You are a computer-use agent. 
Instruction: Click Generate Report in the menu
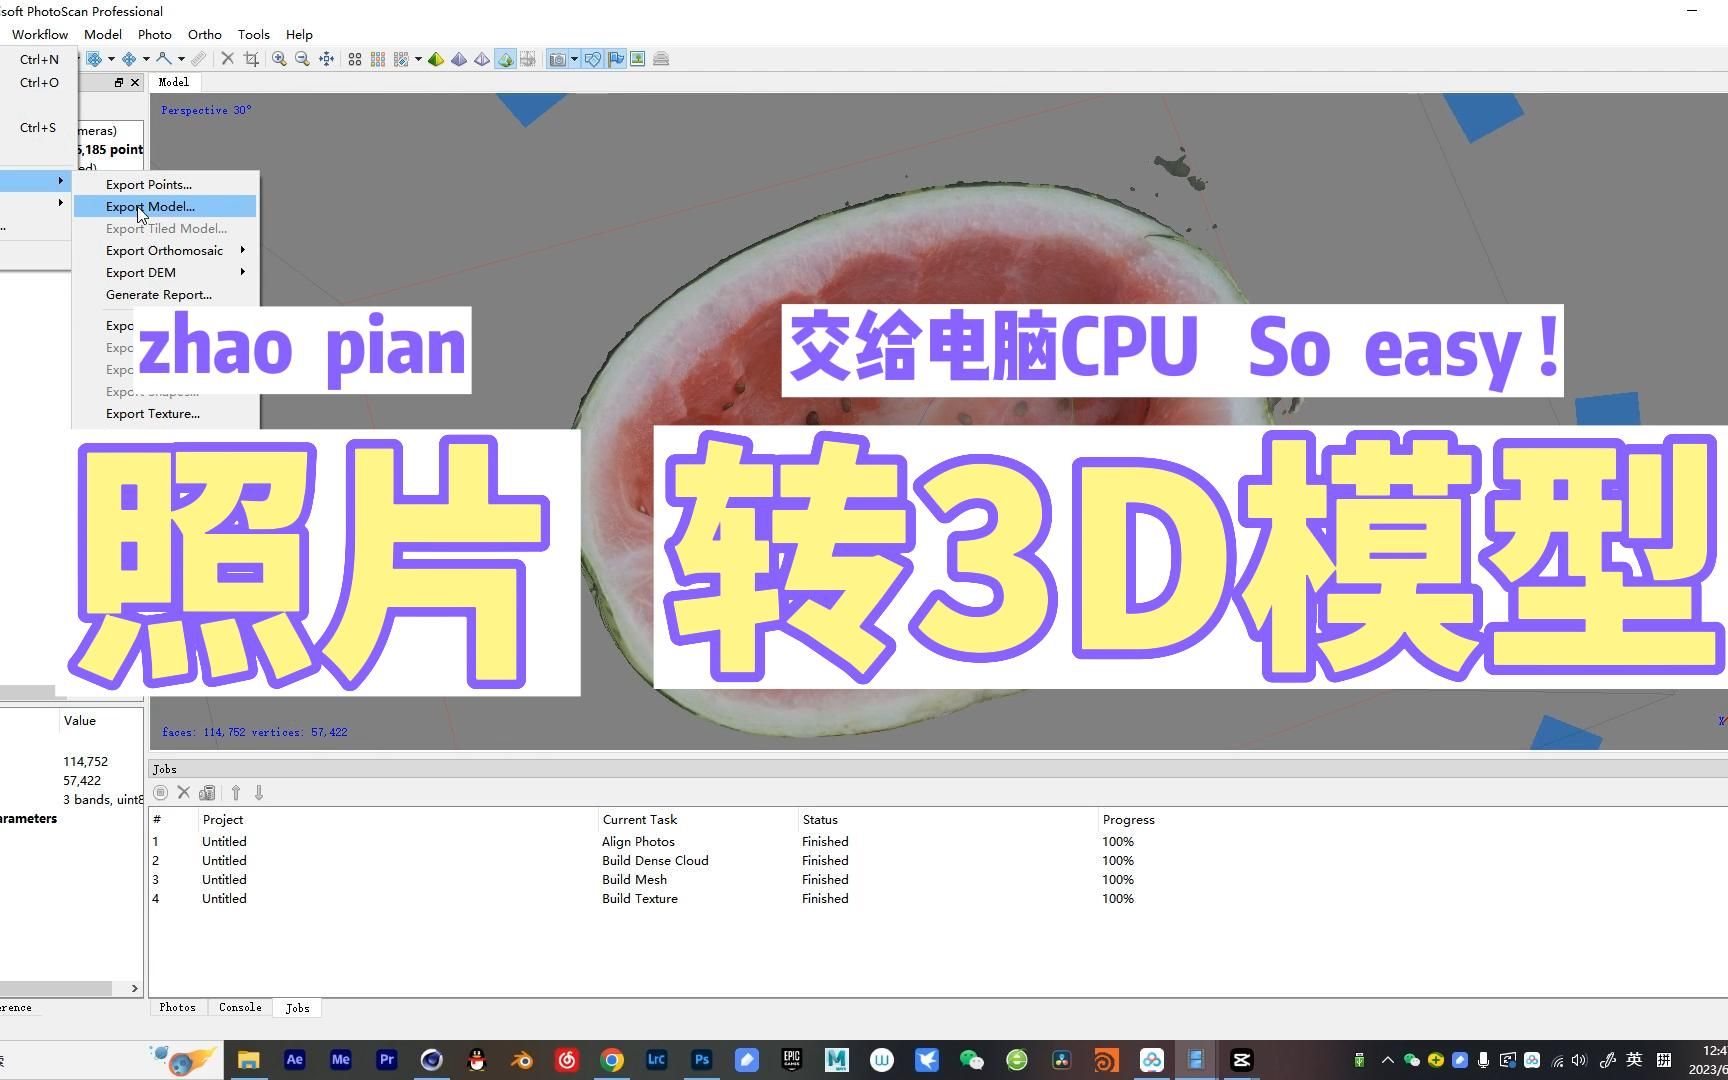click(158, 294)
